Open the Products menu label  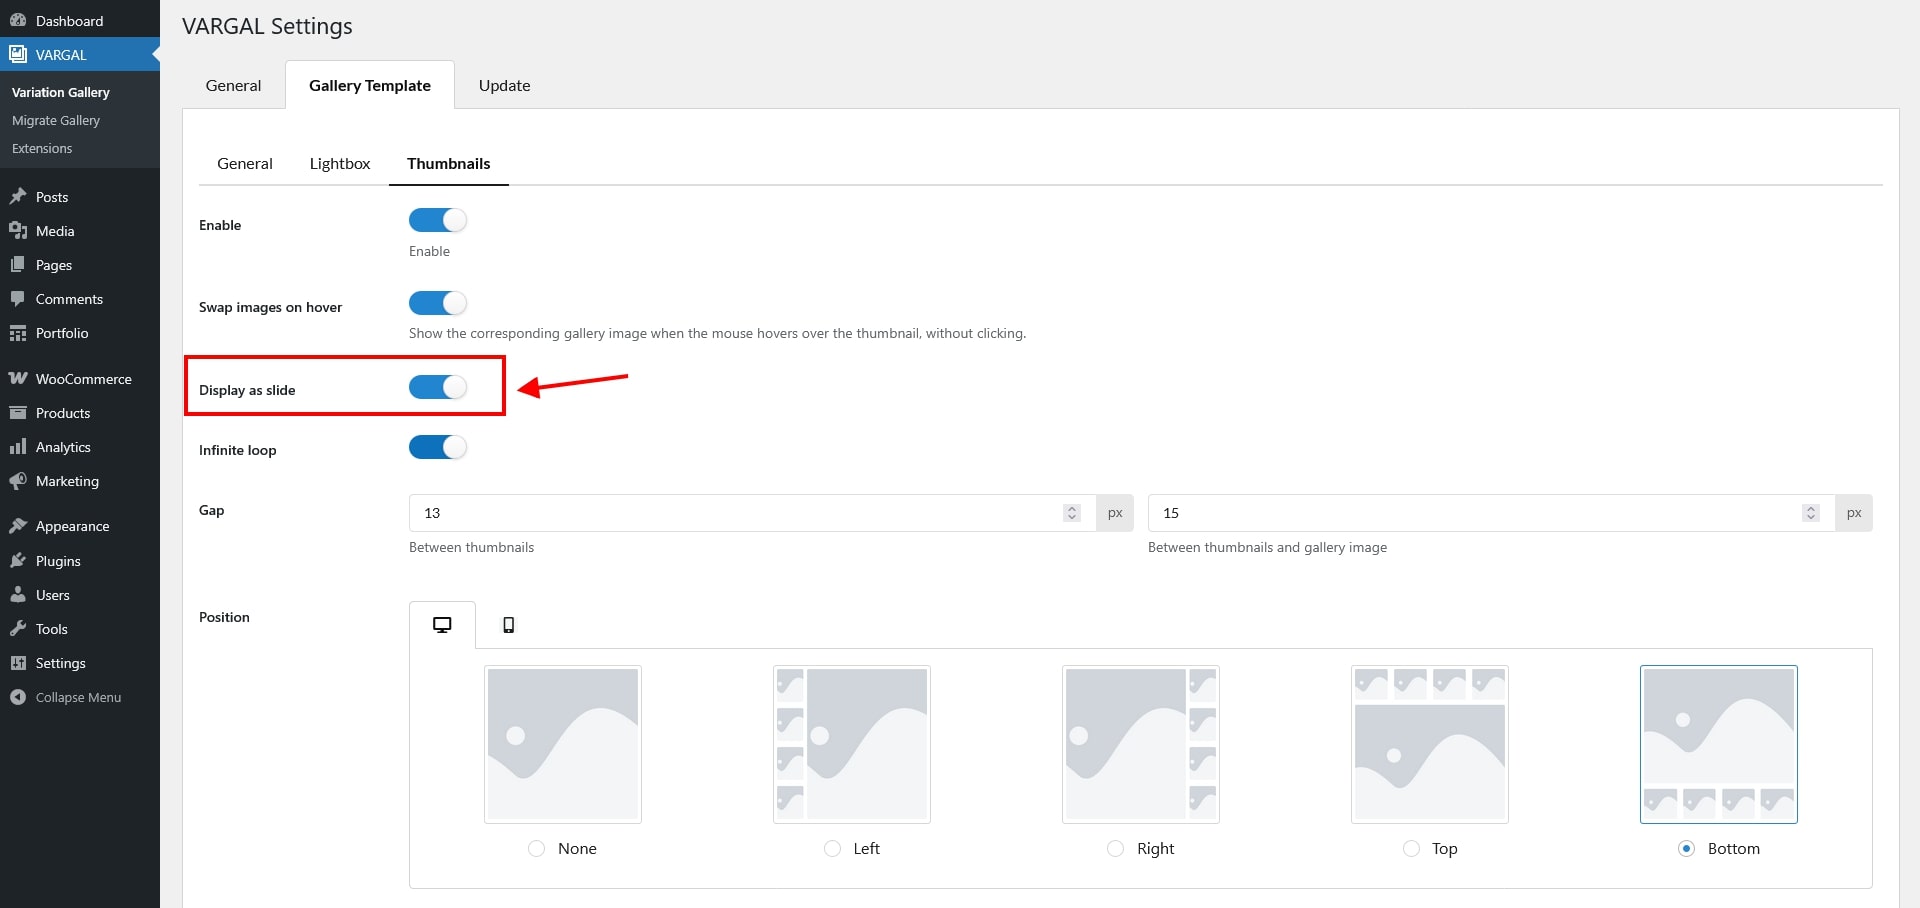click(x=63, y=413)
